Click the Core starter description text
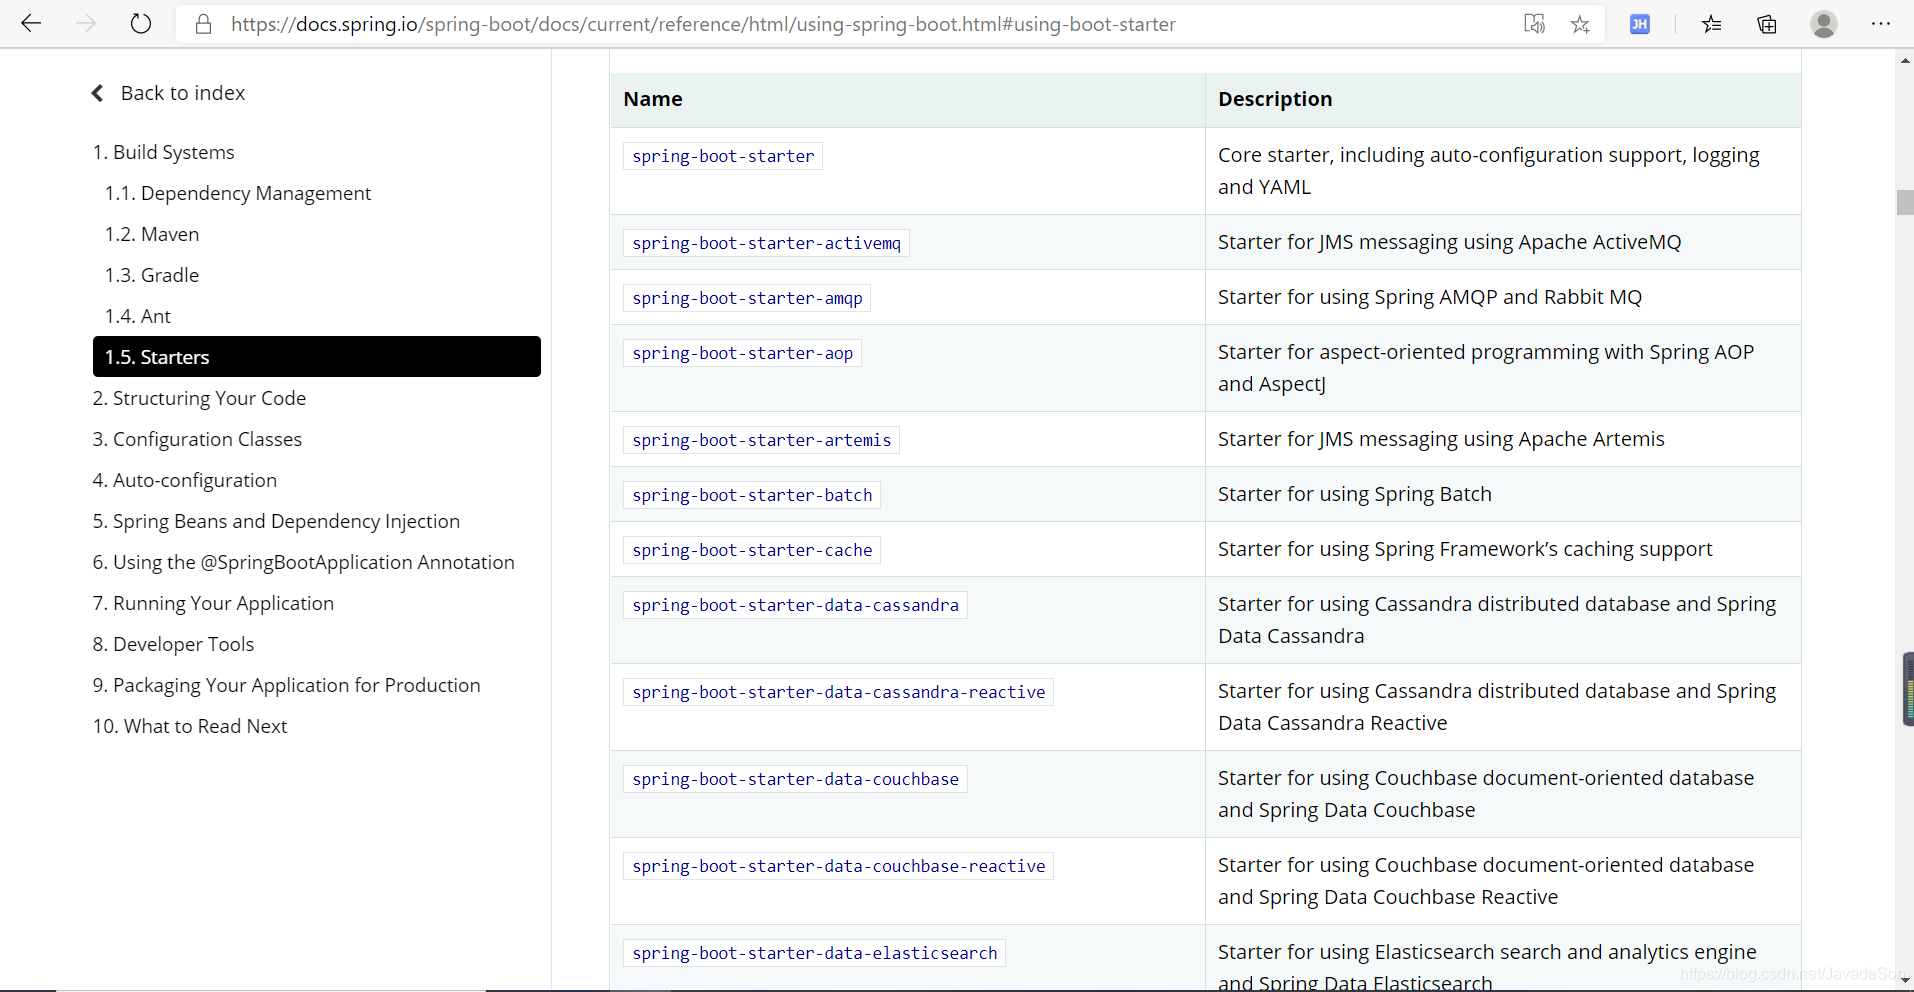This screenshot has height=992, width=1914. click(x=1488, y=171)
